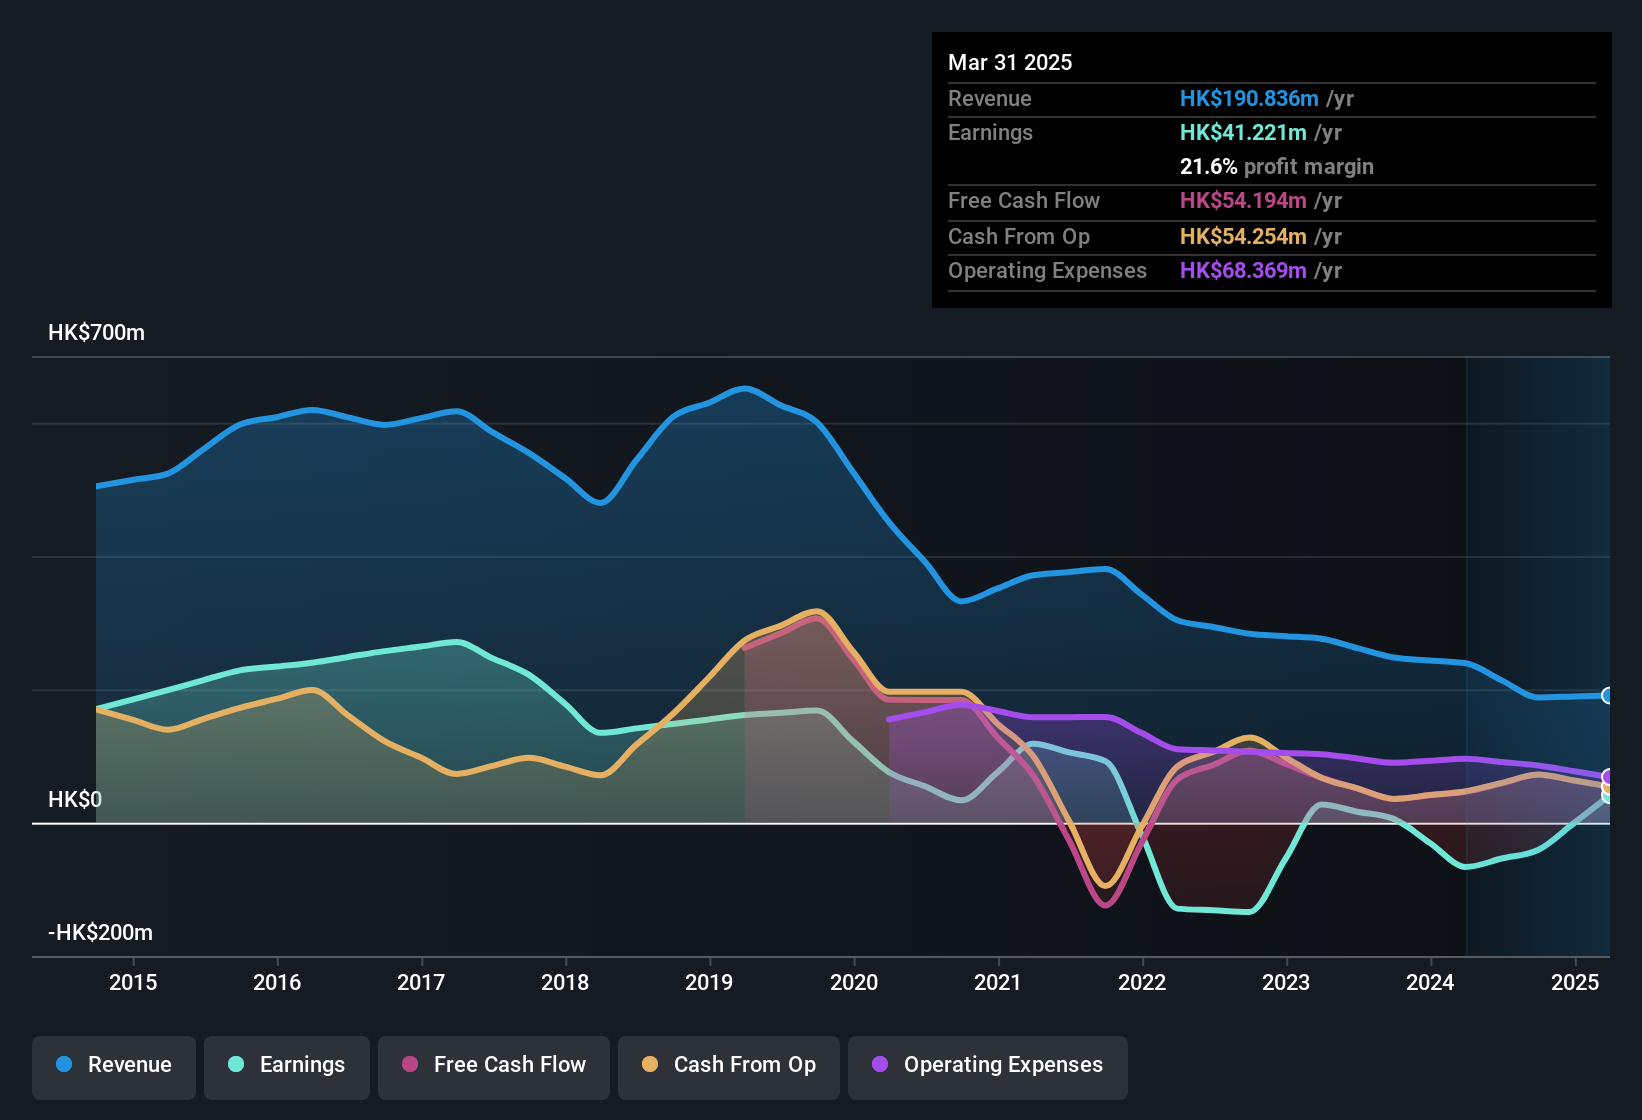Viewport: 1642px width, 1120px height.
Task: Click the 21.6% profit margin text
Action: pyautogui.click(x=1277, y=166)
